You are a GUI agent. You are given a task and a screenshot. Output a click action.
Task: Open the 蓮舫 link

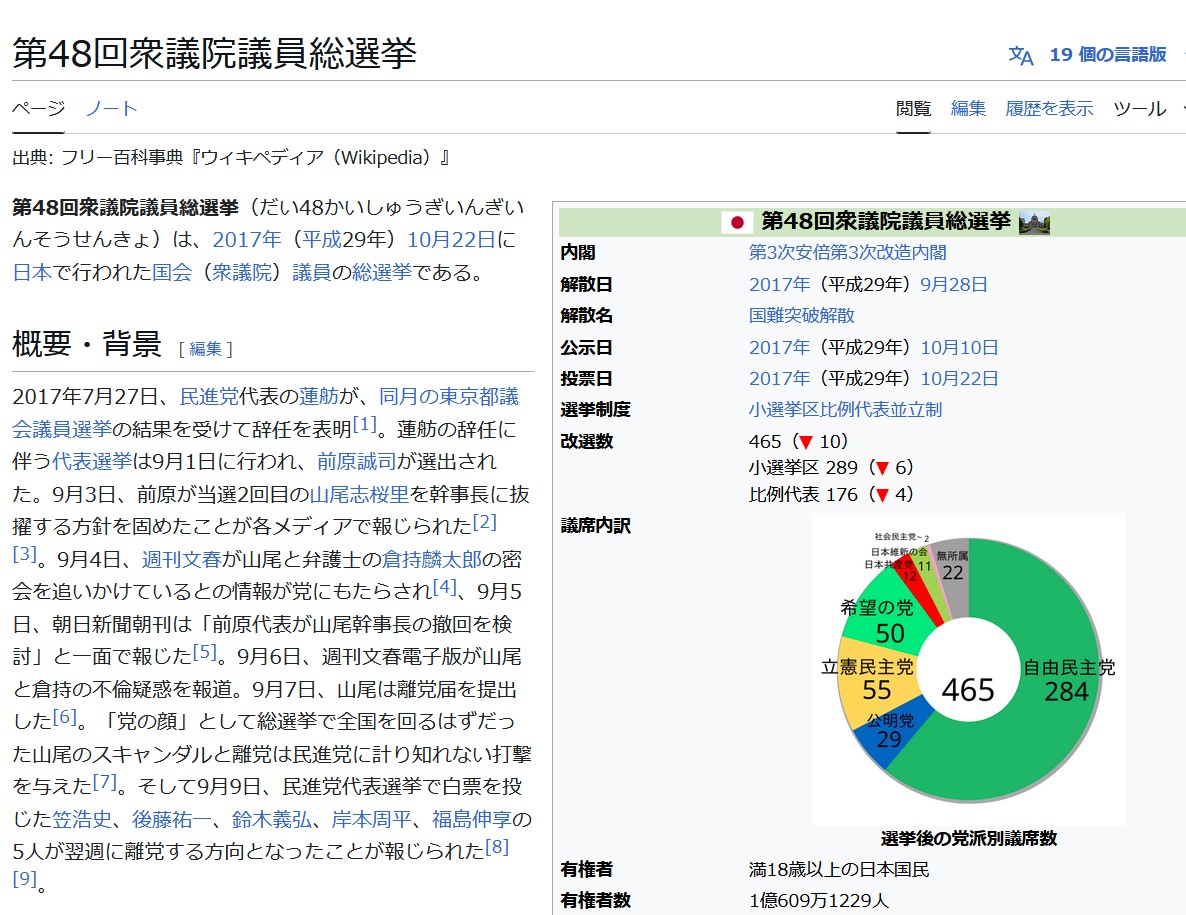(x=318, y=396)
